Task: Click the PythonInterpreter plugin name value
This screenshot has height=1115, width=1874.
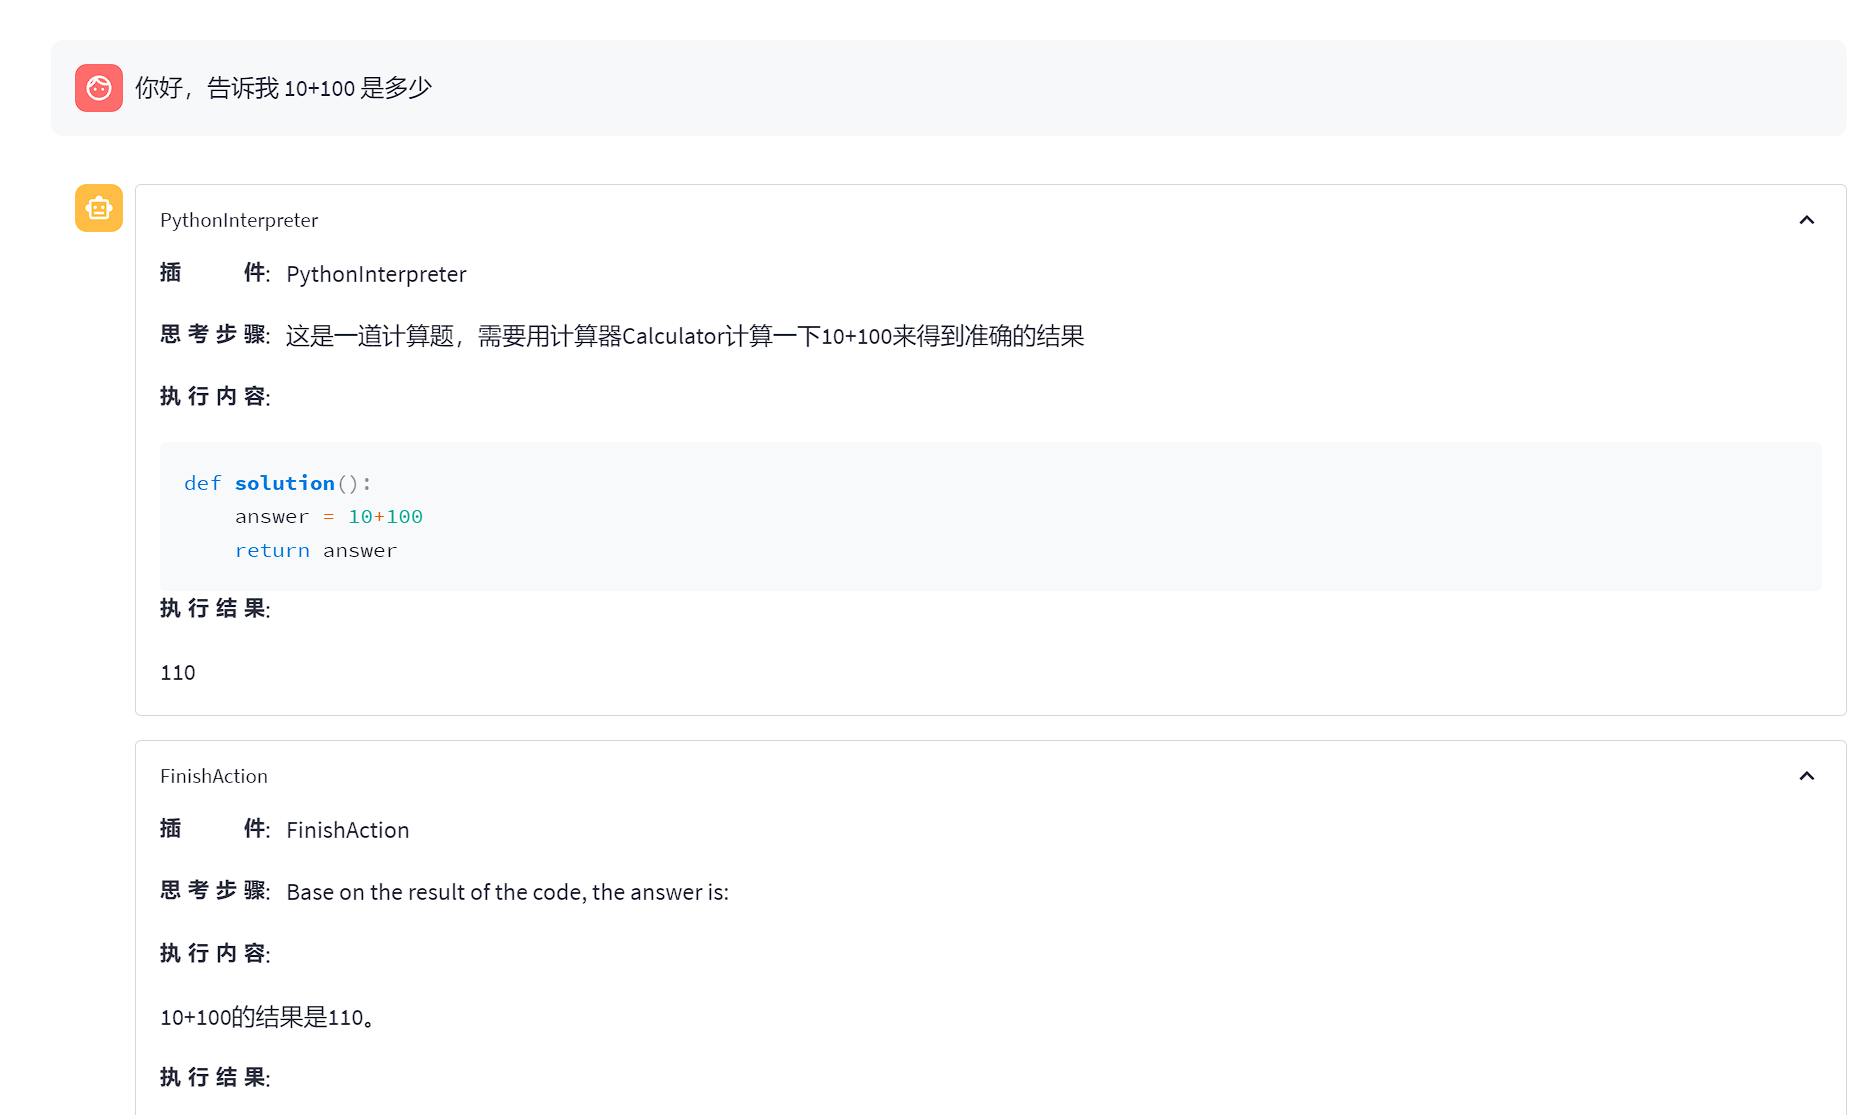Action: 376,274
